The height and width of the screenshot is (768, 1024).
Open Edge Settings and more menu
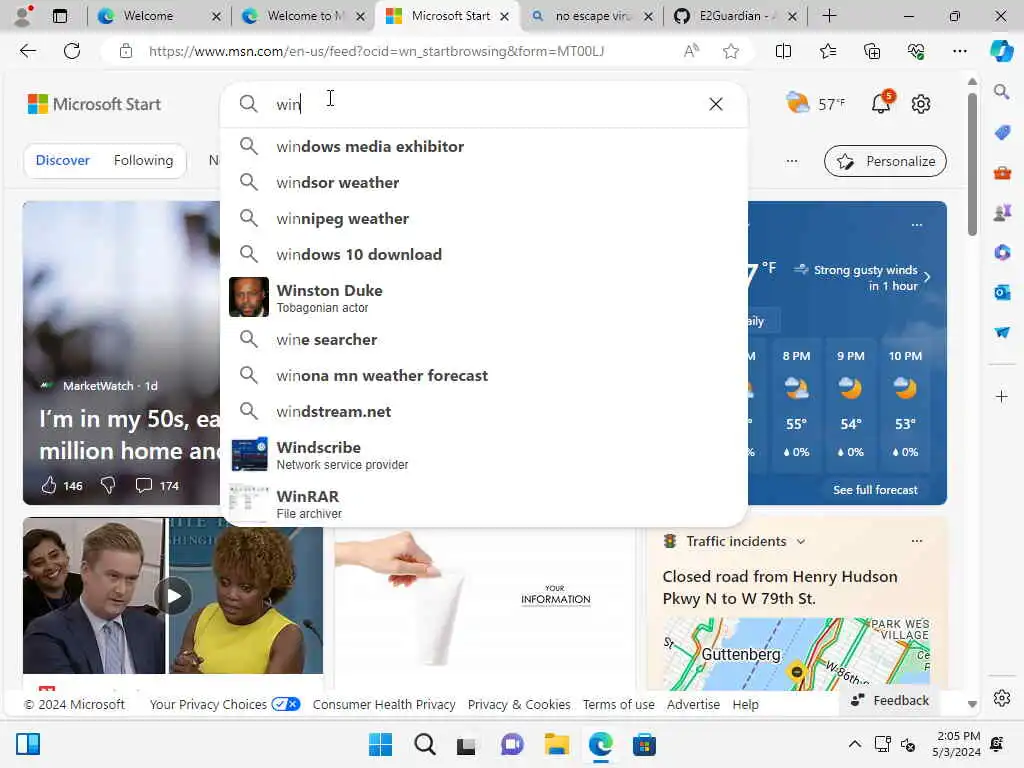point(959,51)
